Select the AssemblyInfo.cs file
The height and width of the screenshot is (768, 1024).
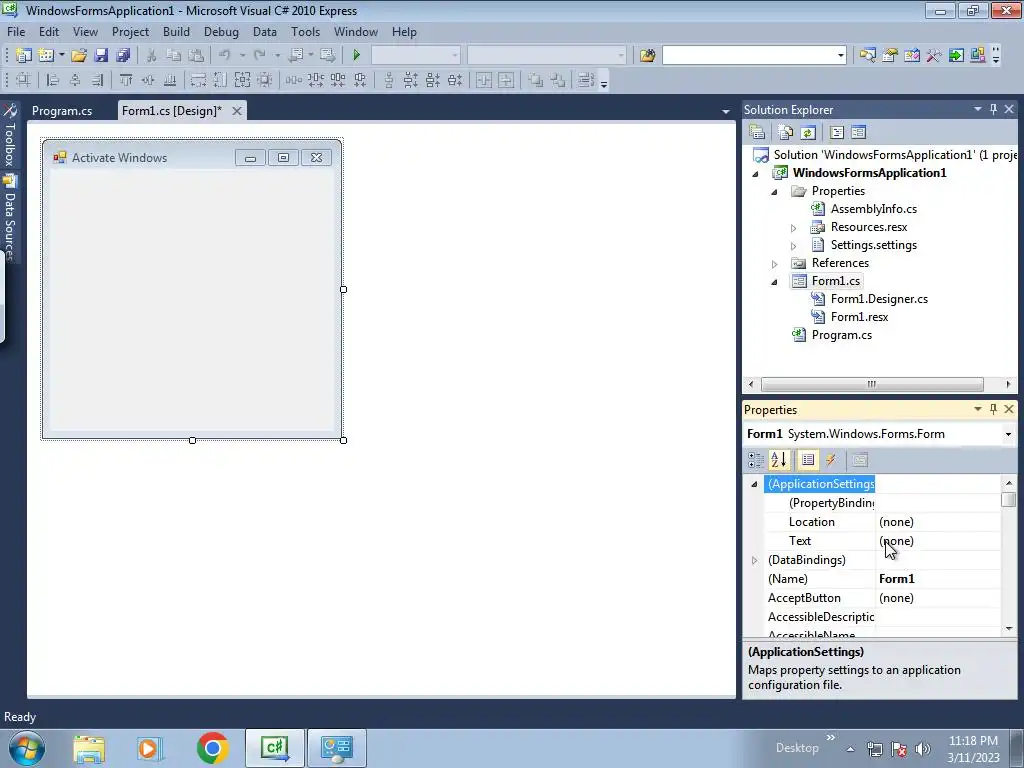pyautogui.click(x=874, y=209)
